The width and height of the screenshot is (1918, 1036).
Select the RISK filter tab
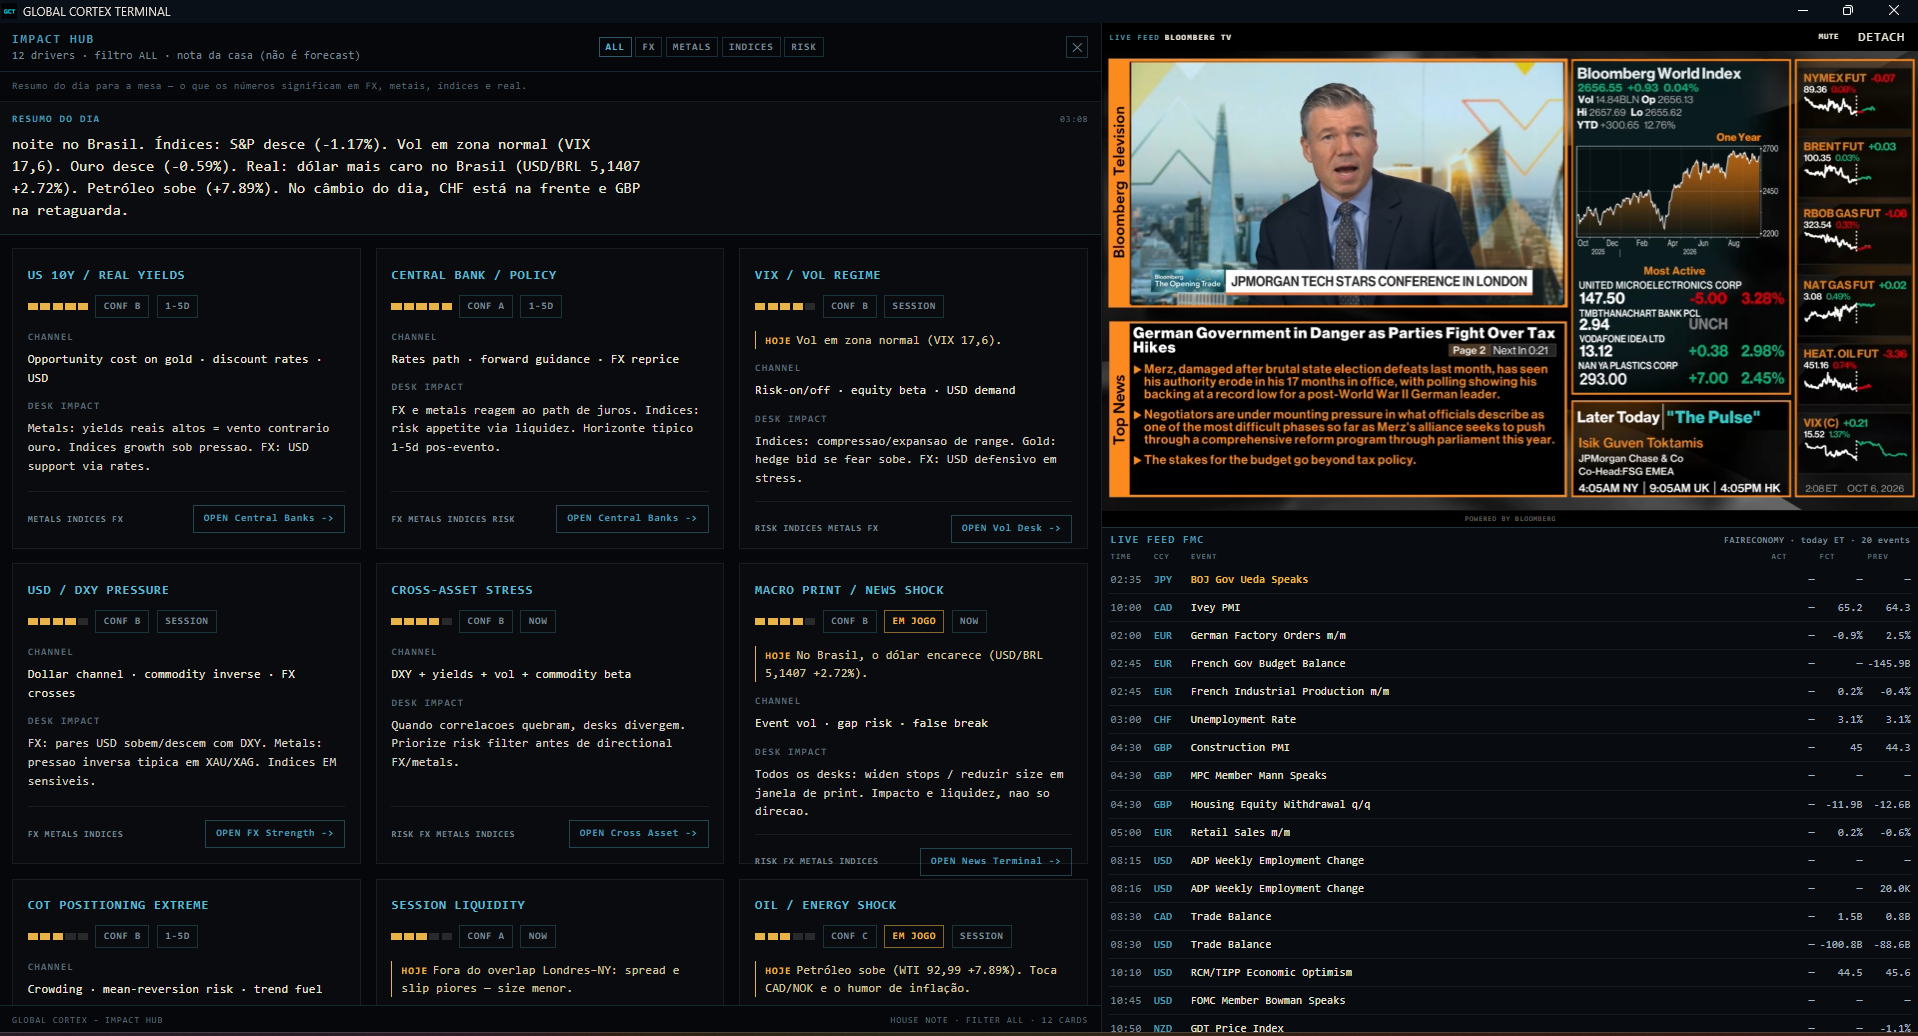point(804,47)
